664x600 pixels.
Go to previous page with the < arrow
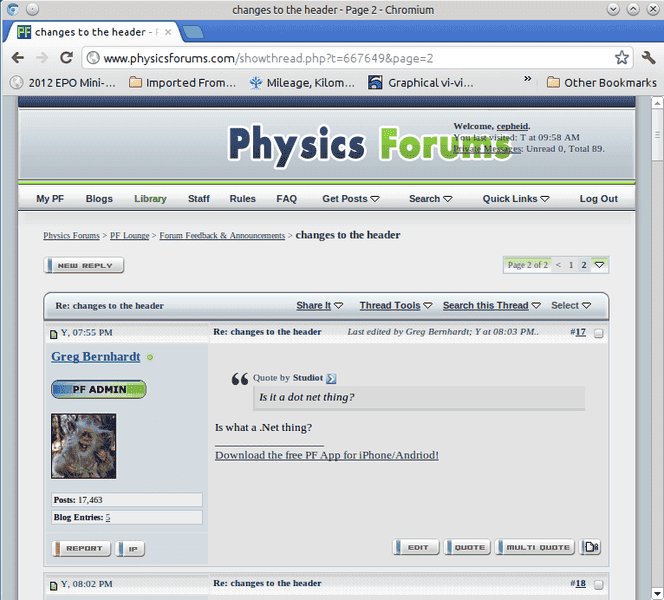point(558,265)
